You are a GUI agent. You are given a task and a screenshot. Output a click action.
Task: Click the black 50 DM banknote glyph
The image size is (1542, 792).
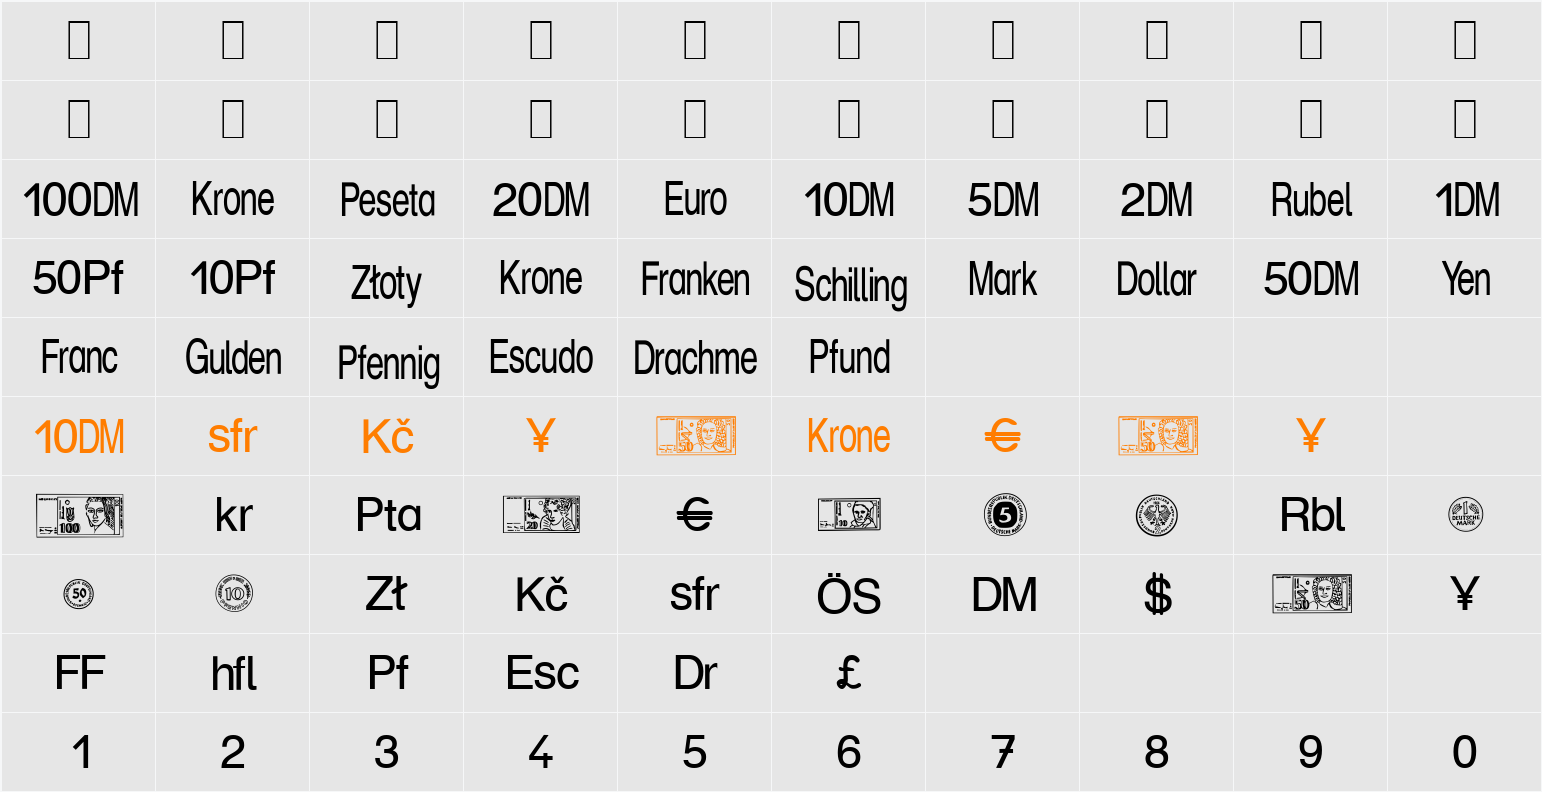tap(1311, 594)
